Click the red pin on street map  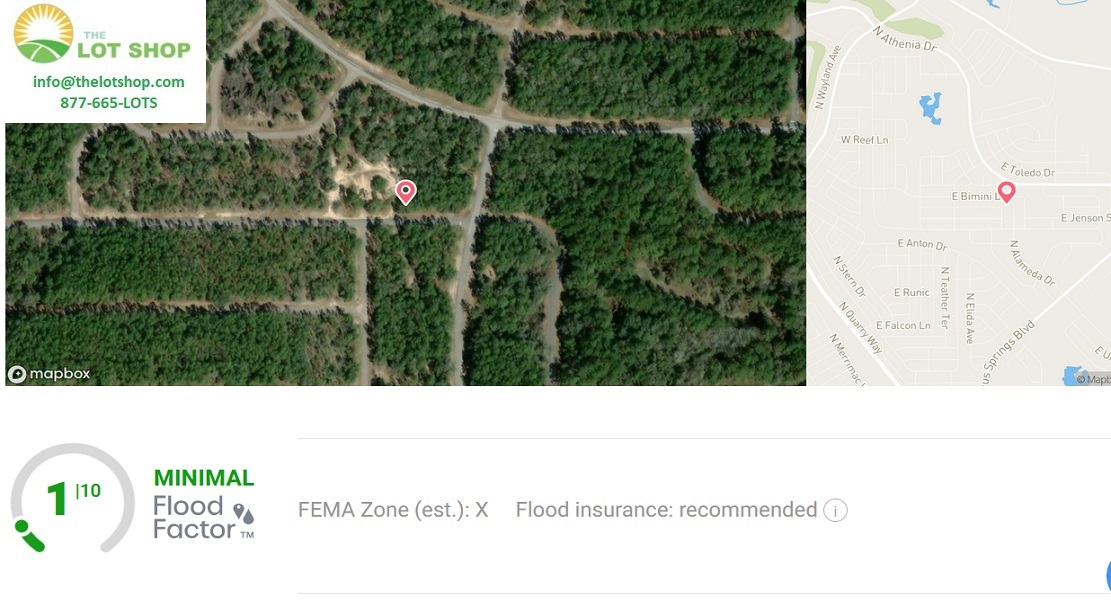click(x=1006, y=192)
